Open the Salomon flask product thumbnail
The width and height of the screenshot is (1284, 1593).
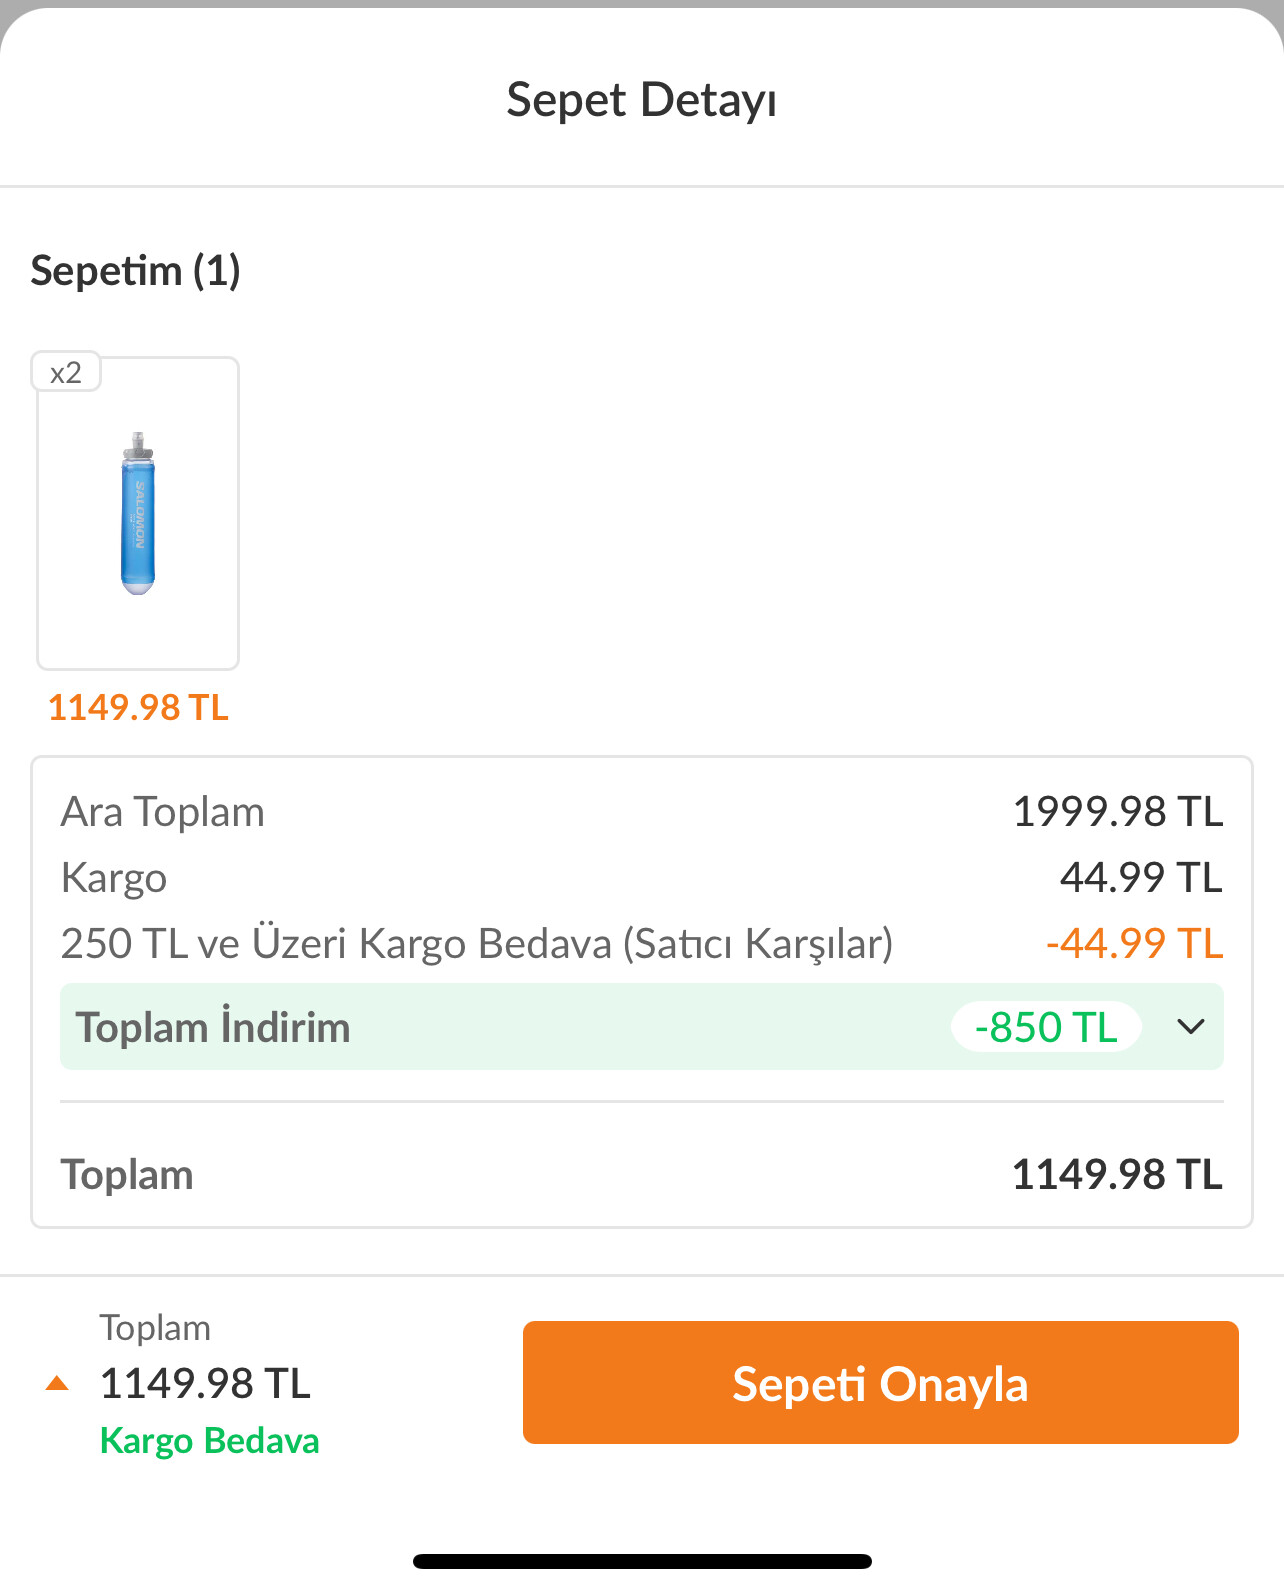[138, 514]
